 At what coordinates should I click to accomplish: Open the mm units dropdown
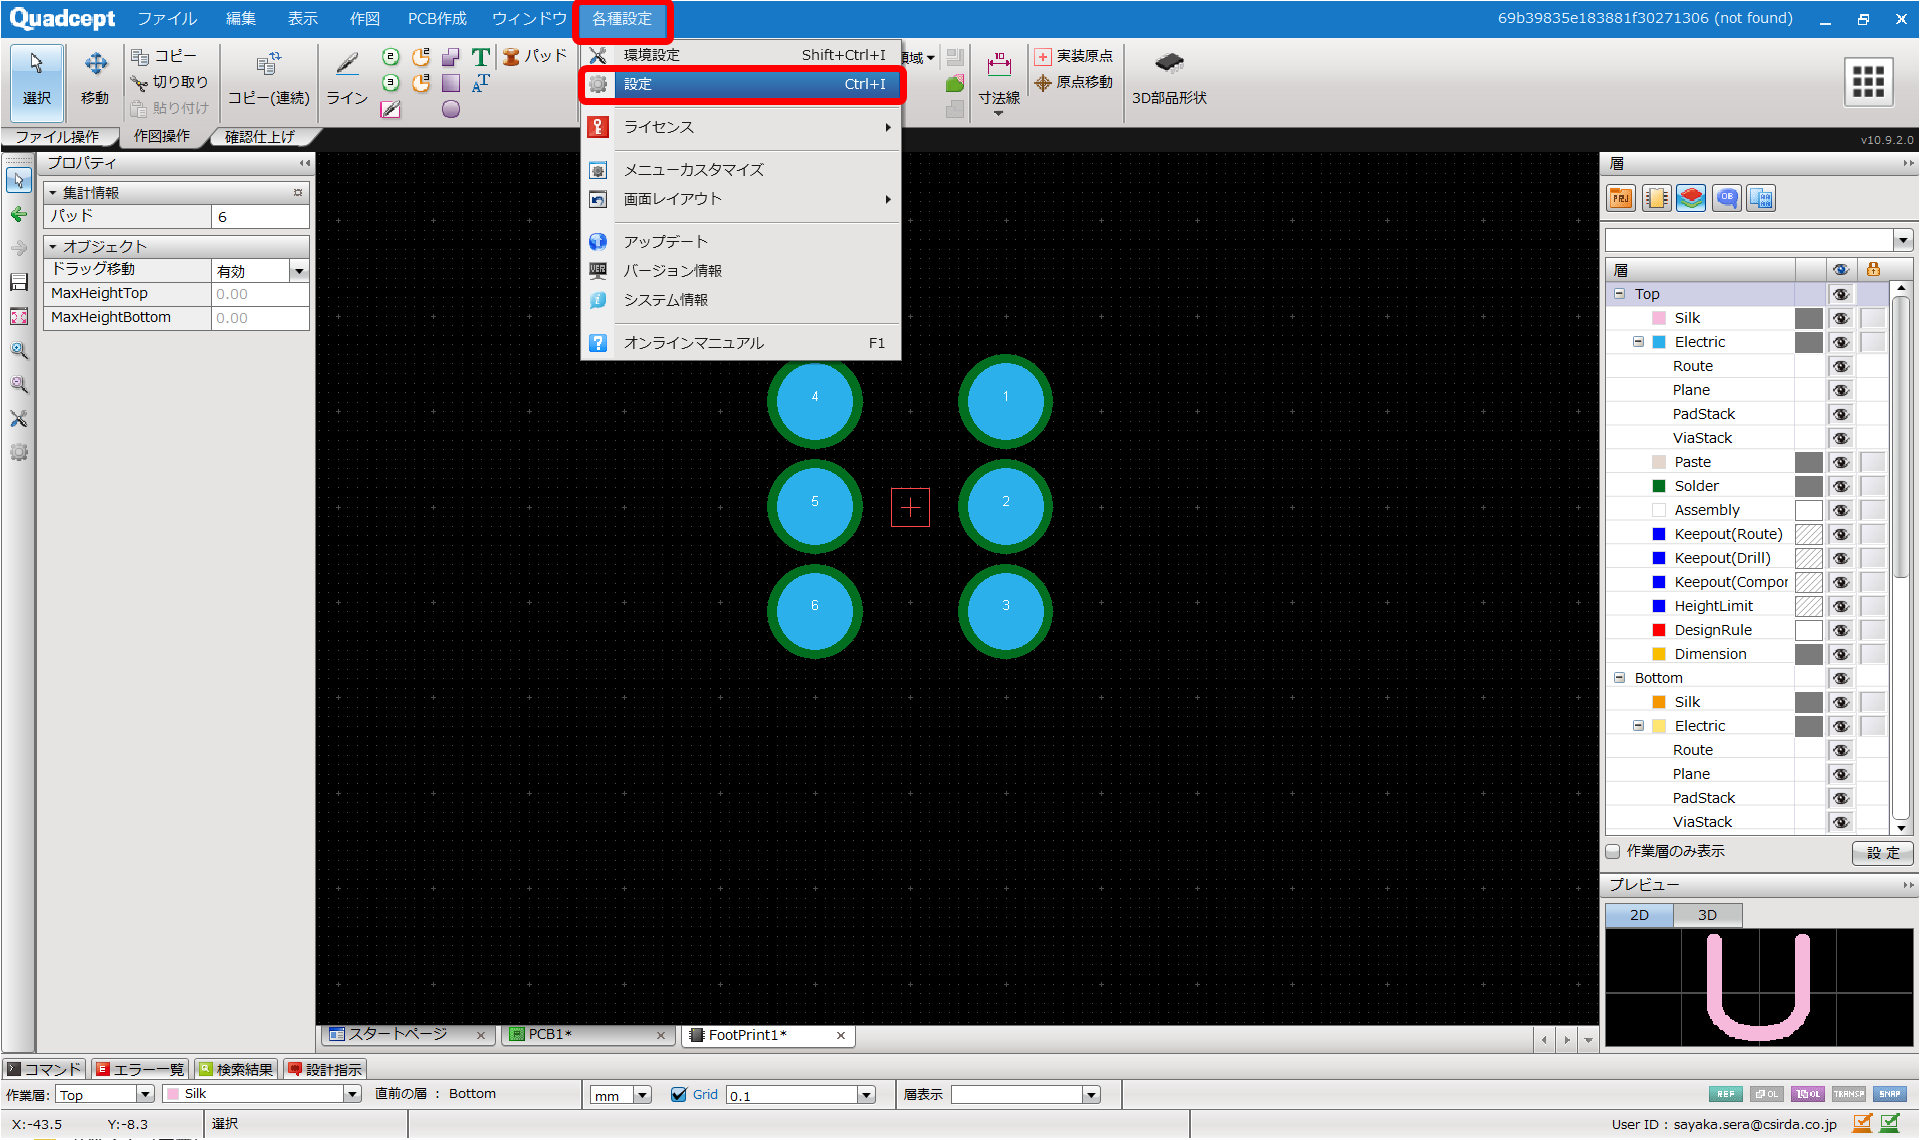642,1095
